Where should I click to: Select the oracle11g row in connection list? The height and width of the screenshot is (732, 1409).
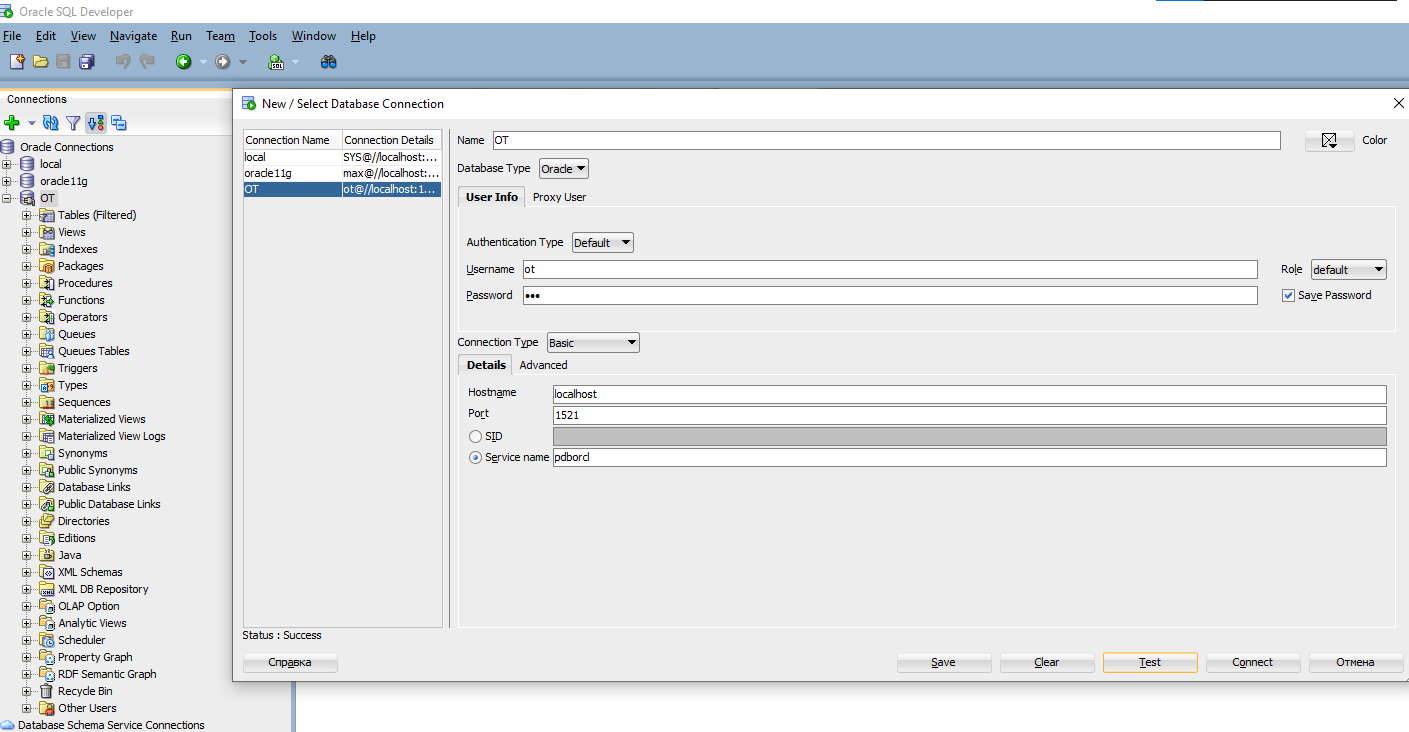pos(342,173)
